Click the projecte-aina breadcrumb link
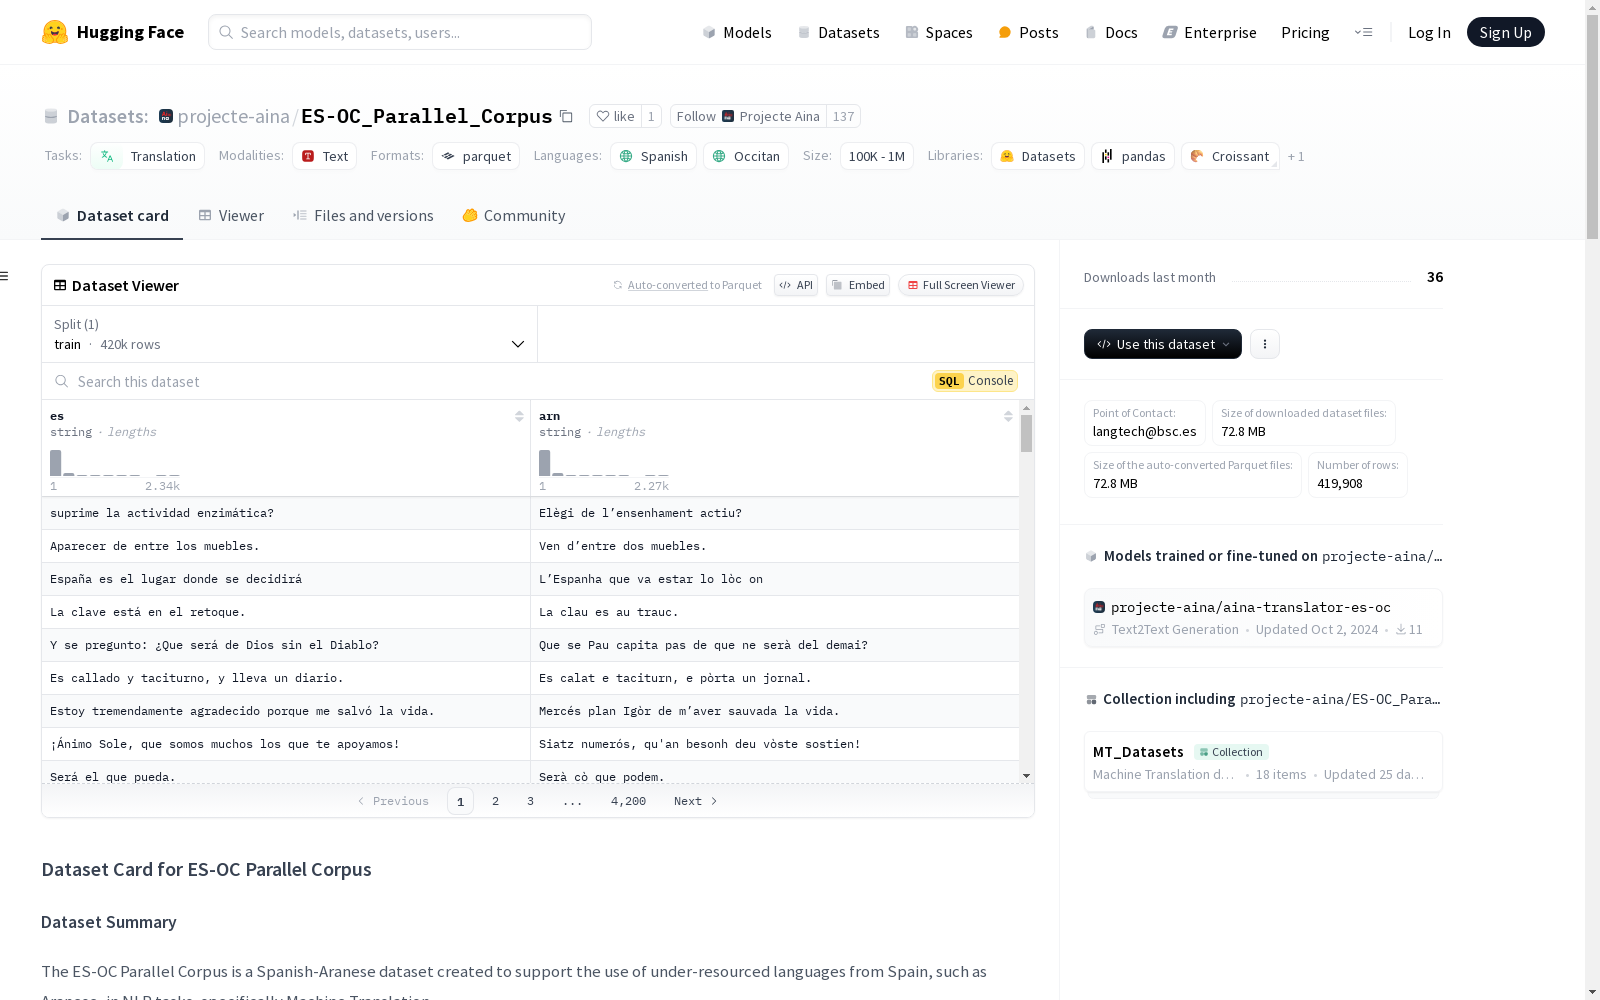The height and width of the screenshot is (1000, 1600). 233,116
